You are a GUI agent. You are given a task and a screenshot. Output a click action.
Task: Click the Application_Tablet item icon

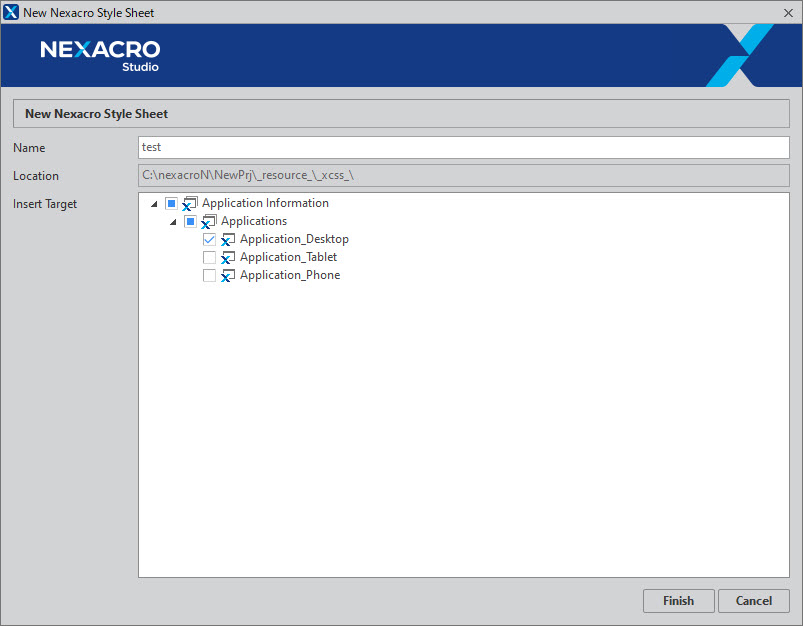[x=228, y=258]
